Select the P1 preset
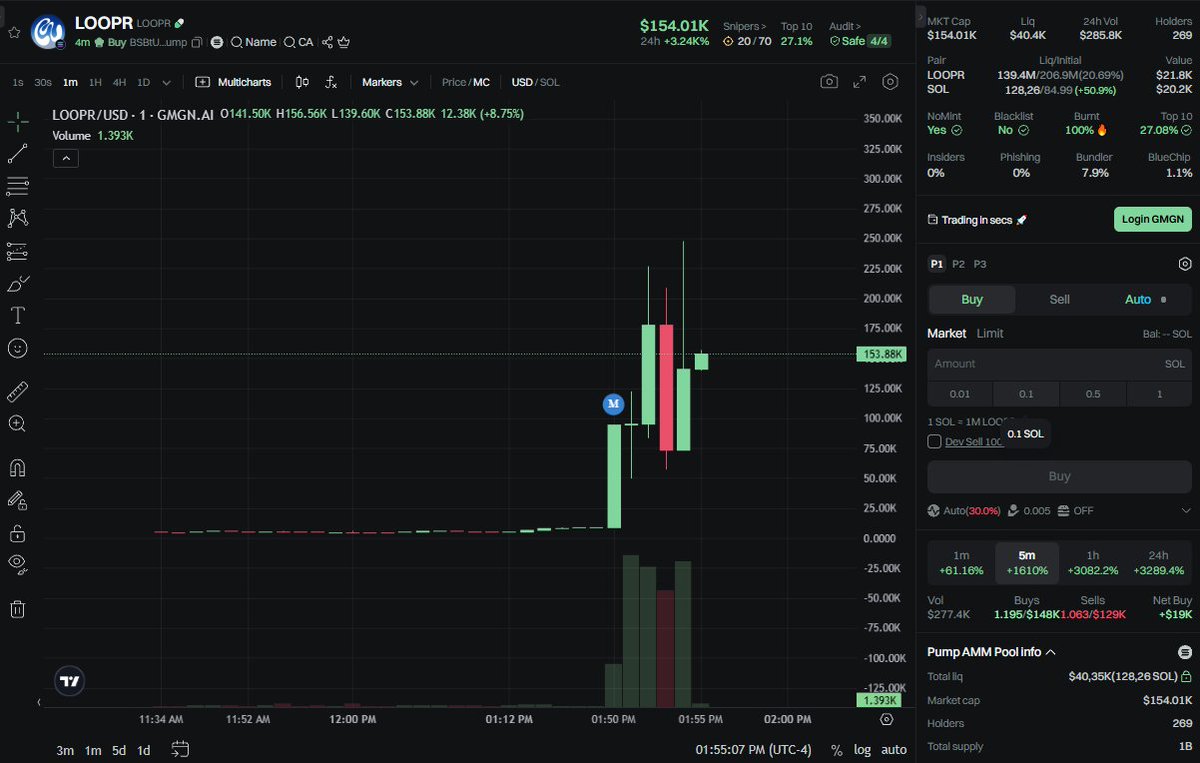 click(936, 264)
